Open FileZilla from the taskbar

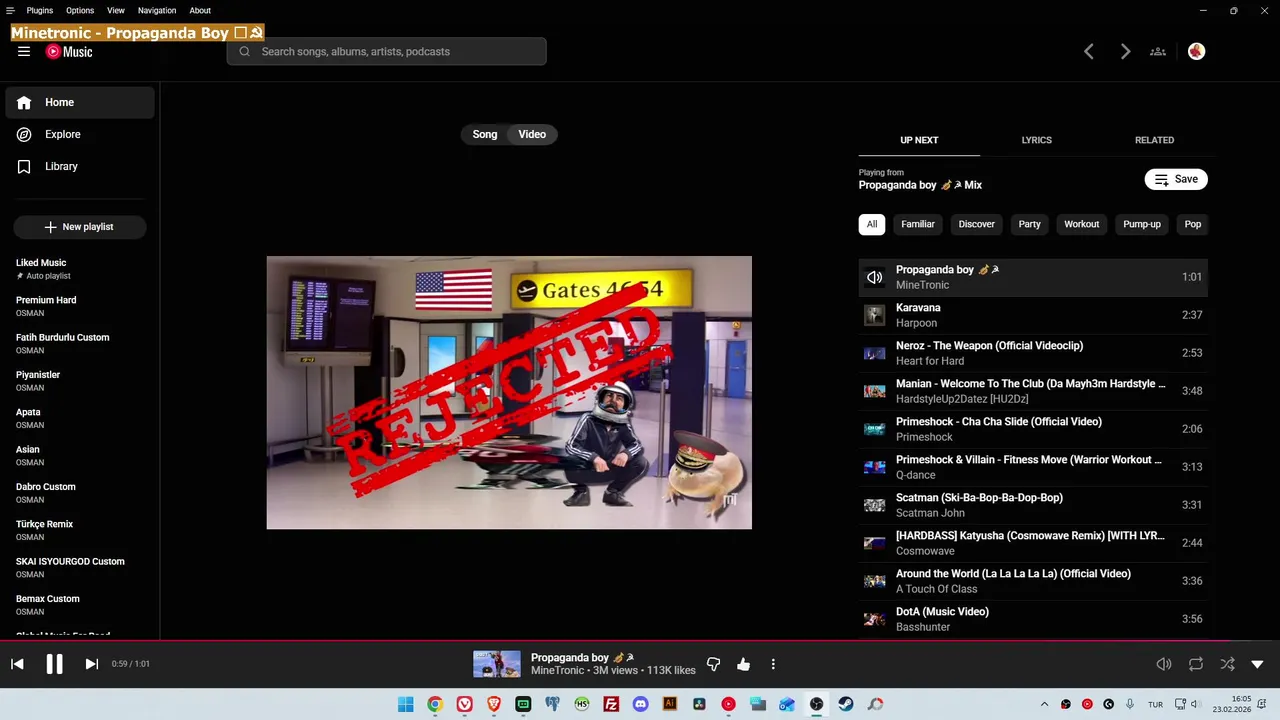click(611, 704)
